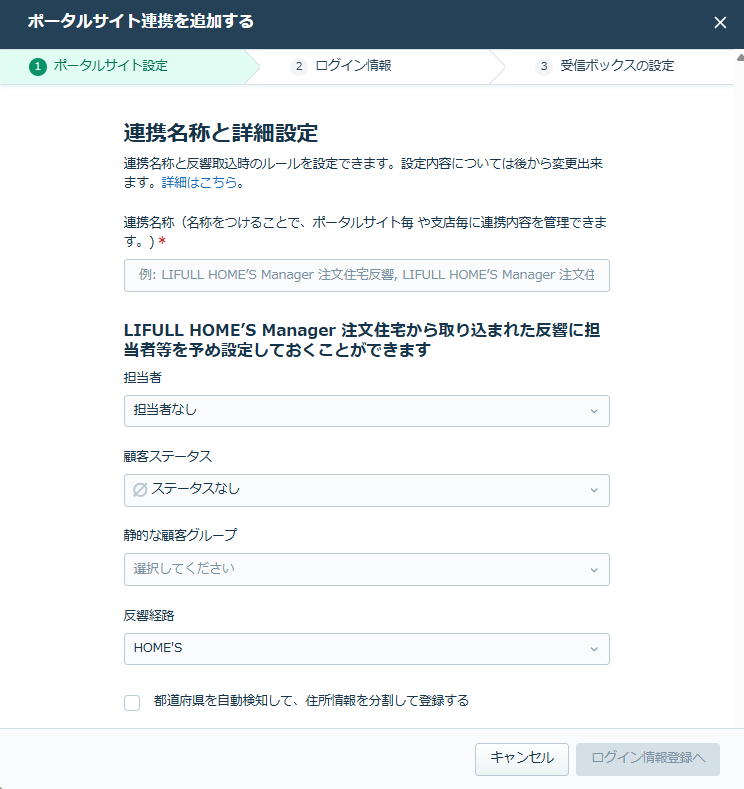Click the 都道府県を自動検知して checkbox label text
The height and width of the screenshot is (789, 744).
(x=311, y=700)
